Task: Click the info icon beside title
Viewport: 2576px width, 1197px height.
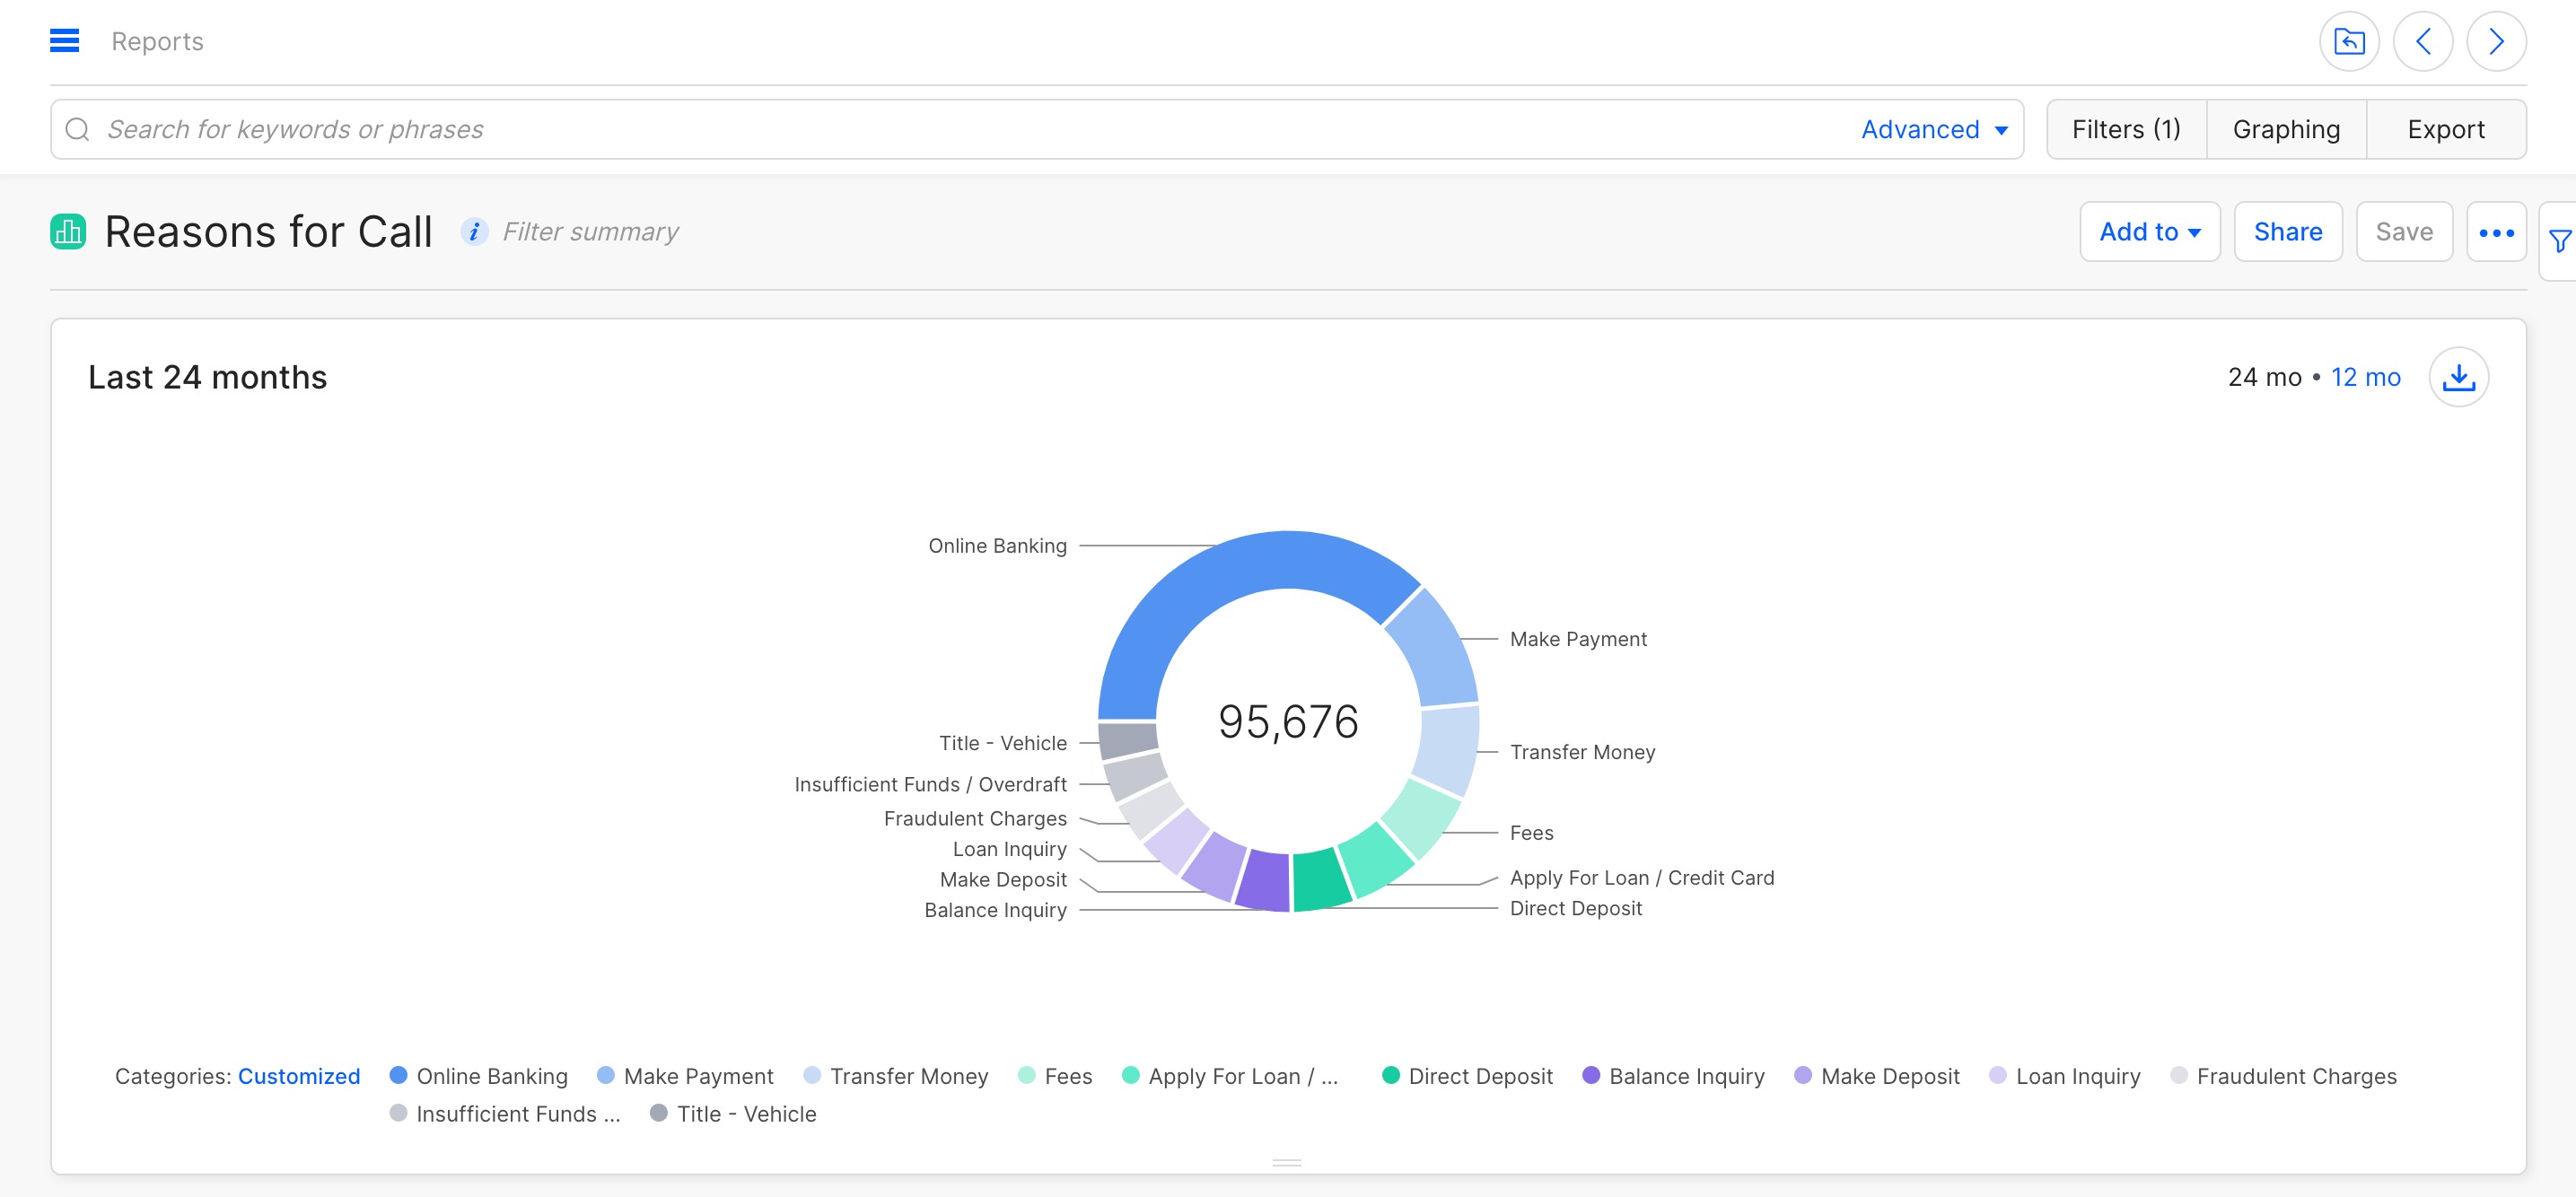Action: tap(474, 232)
